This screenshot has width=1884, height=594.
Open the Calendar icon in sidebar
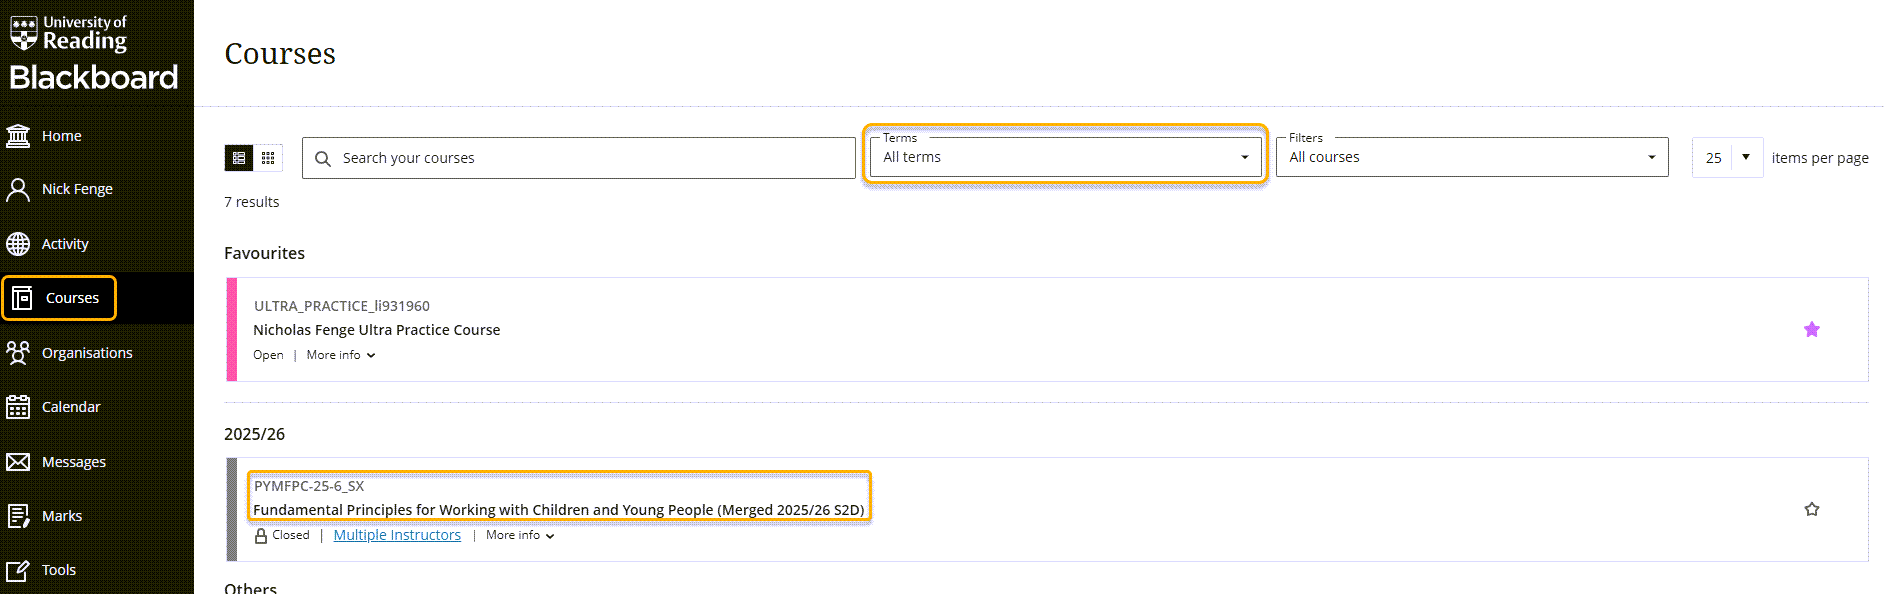point(18,407)
